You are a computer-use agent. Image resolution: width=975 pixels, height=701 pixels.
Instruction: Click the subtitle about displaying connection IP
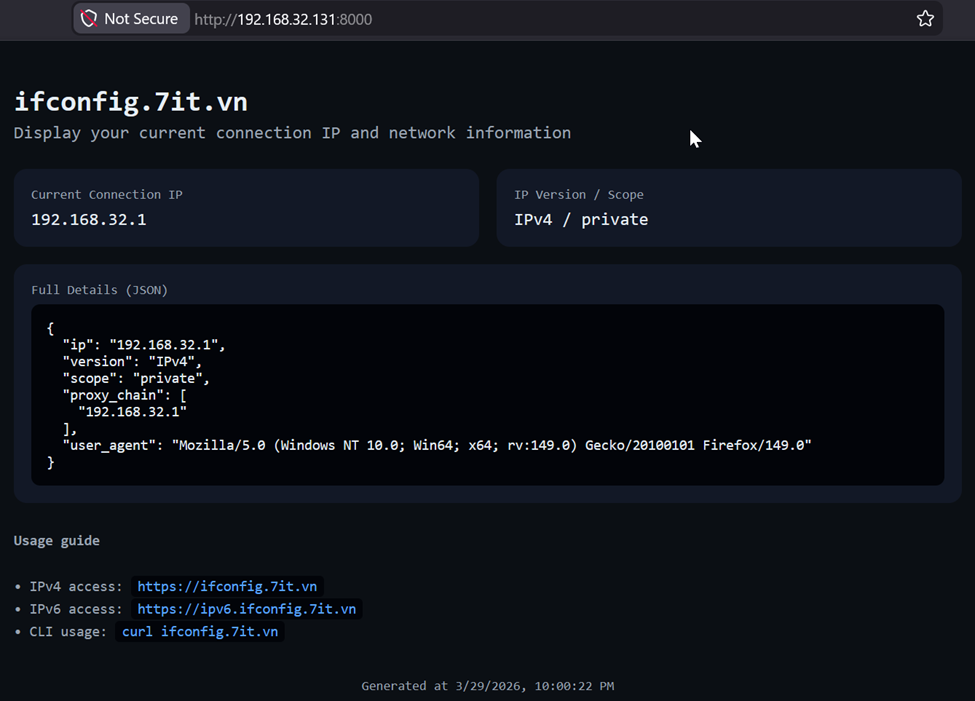tap(292, 132)
